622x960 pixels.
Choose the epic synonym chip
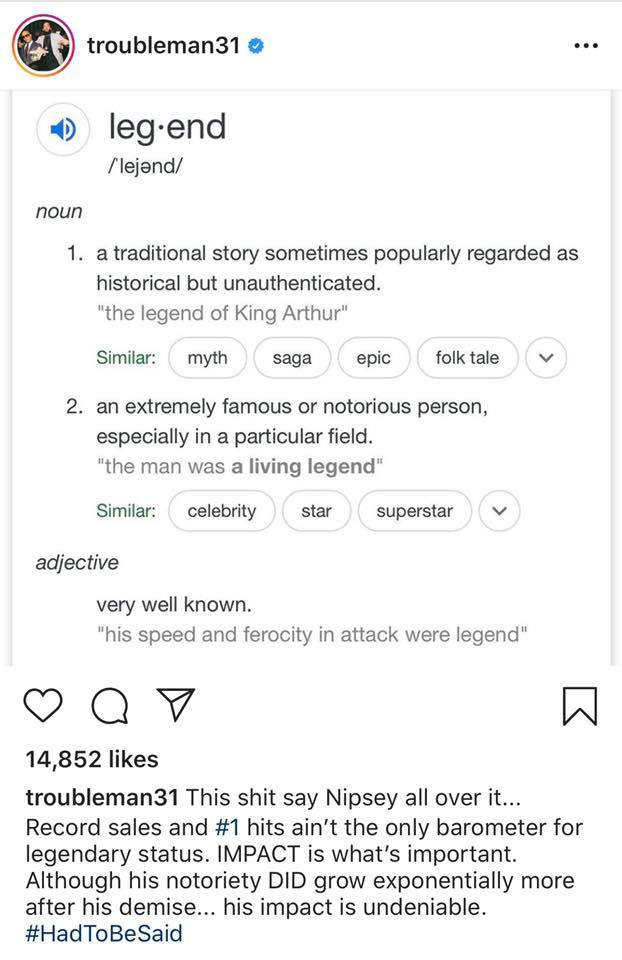[373, 358]
